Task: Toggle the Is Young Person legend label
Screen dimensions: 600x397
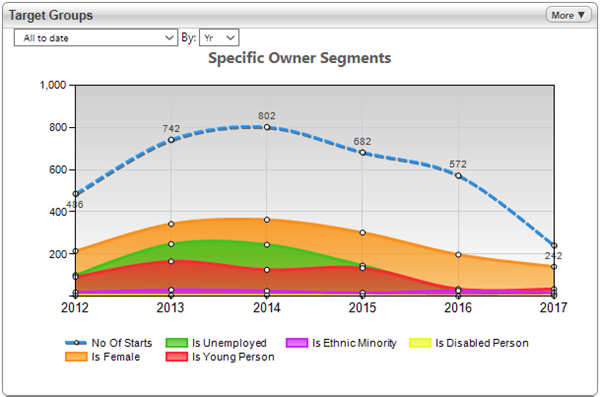Action: [x=233, y=357]
